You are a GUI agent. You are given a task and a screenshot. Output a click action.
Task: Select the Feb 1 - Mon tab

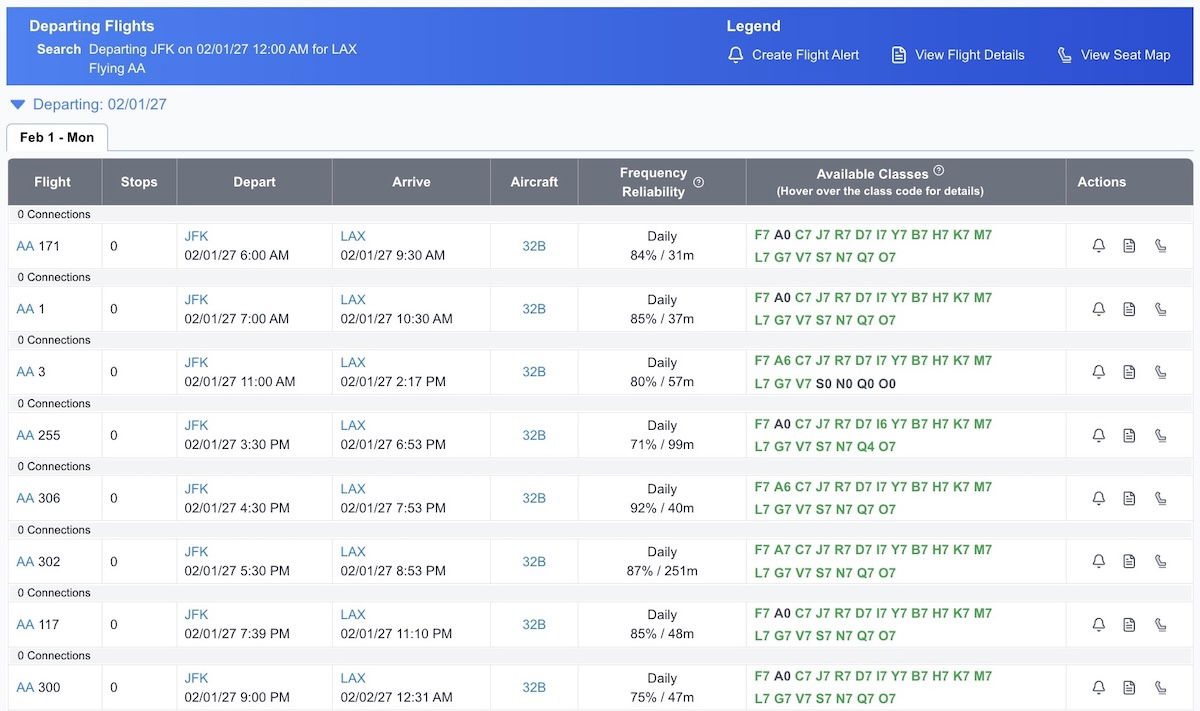click(x=57, y=137)
